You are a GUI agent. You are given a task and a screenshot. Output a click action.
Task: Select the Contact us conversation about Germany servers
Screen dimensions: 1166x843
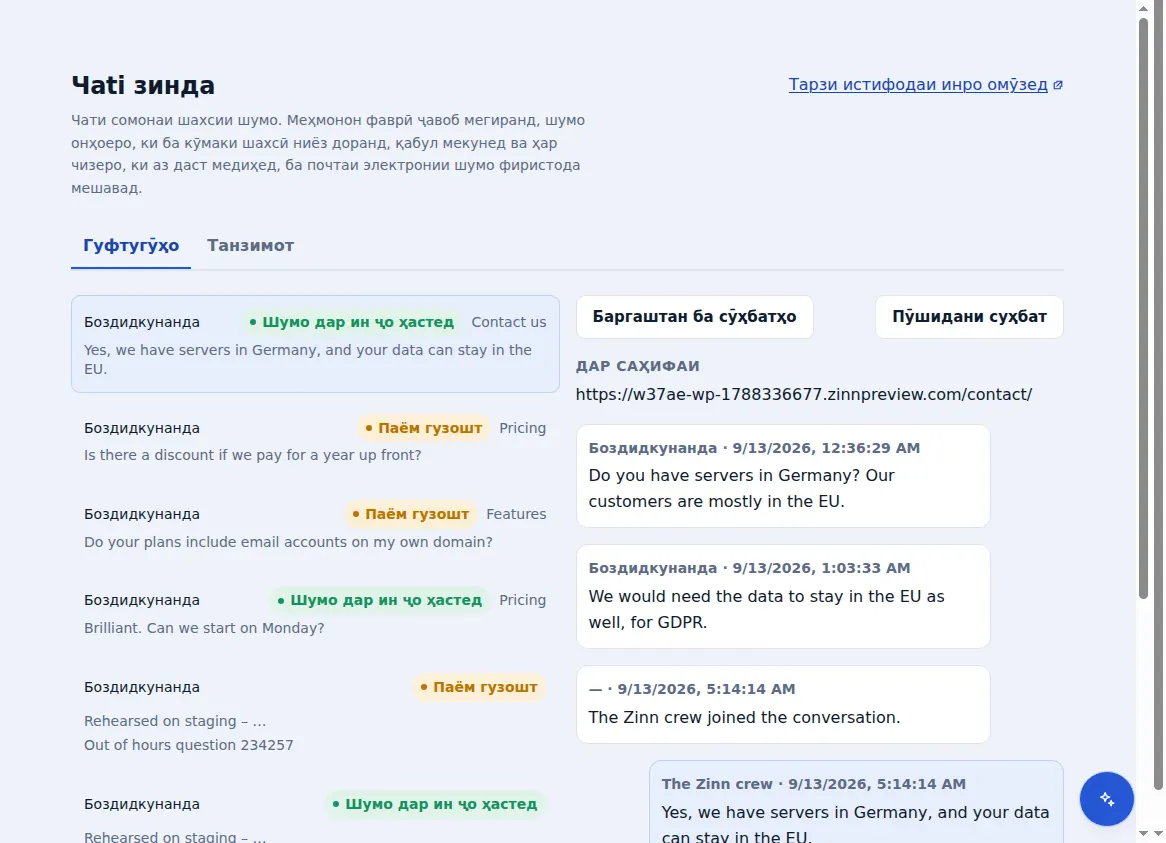point(315,343)
